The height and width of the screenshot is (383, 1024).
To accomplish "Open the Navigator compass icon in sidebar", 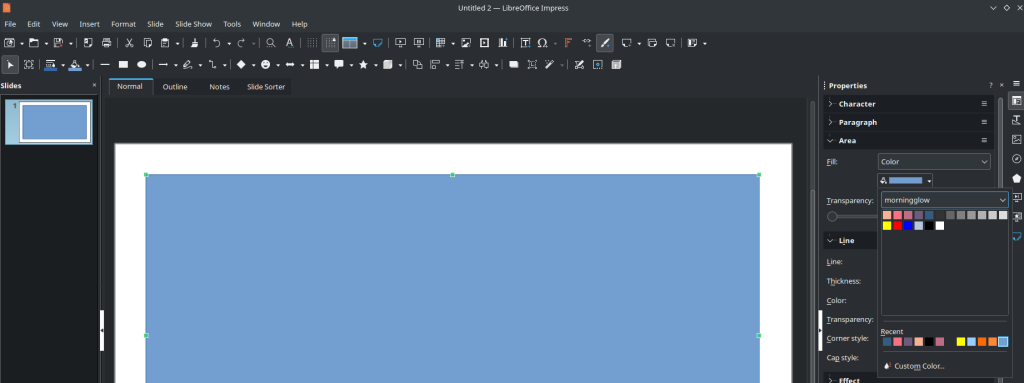I will [x=1016, y=159].
